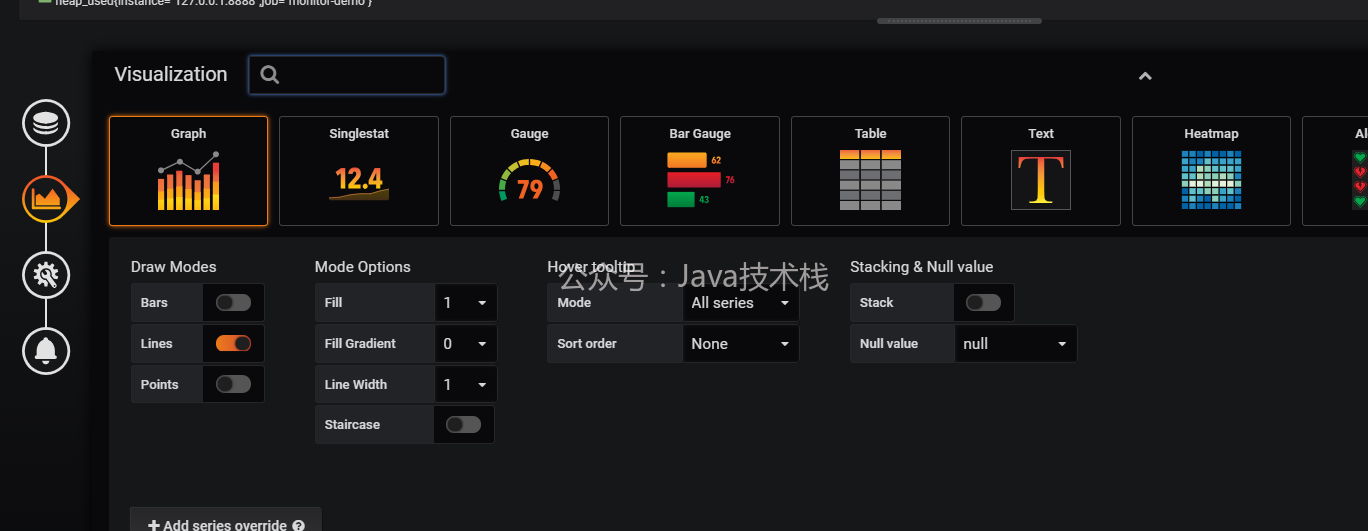This screenshot has height=531, width=1368.
Task: Click the help icon on Add series override
Action: point(299,525)
